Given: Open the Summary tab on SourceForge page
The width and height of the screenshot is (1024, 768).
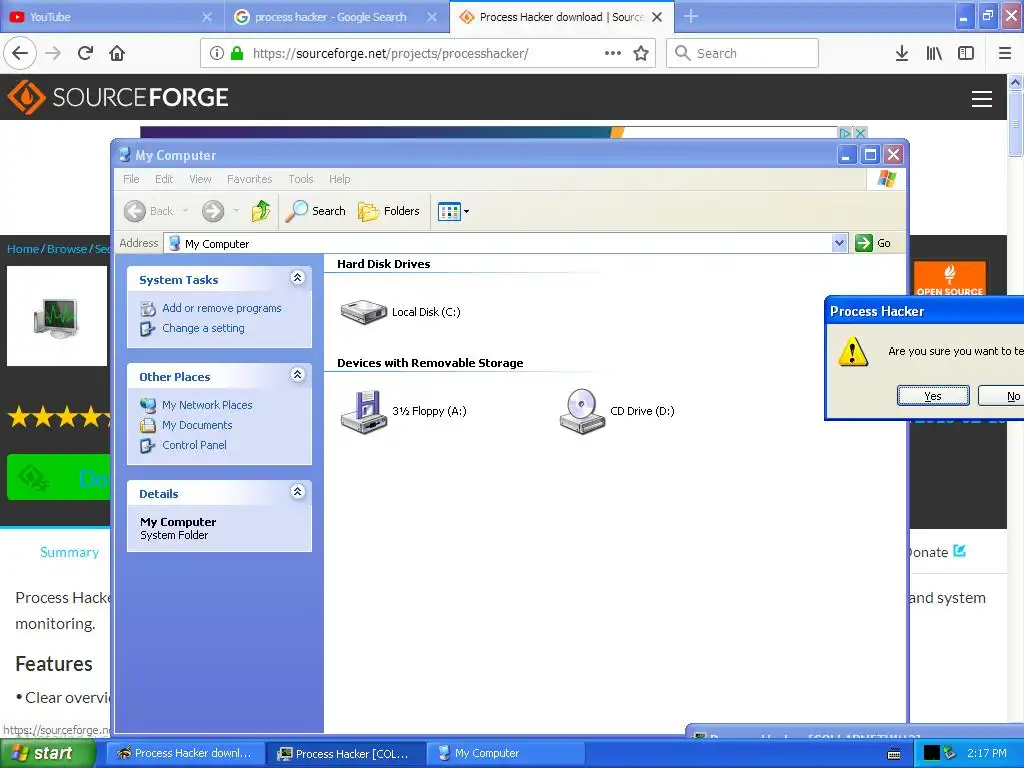Looking at the screenshot, I should coord(69,552).
